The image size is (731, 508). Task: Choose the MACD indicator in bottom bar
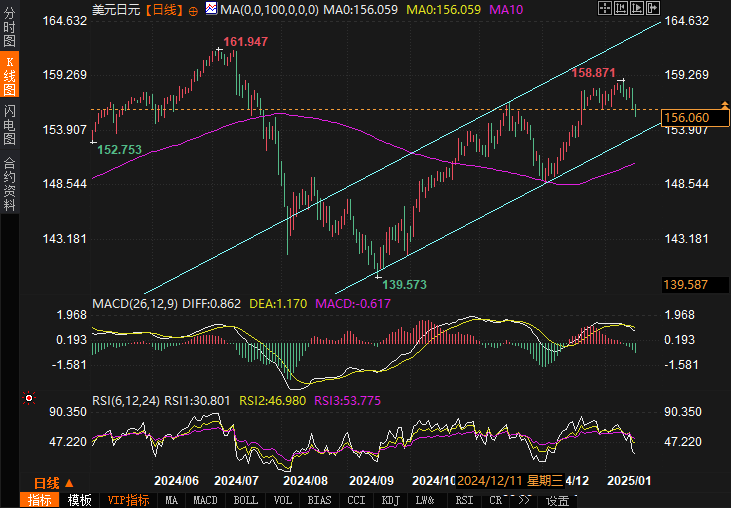205,500
